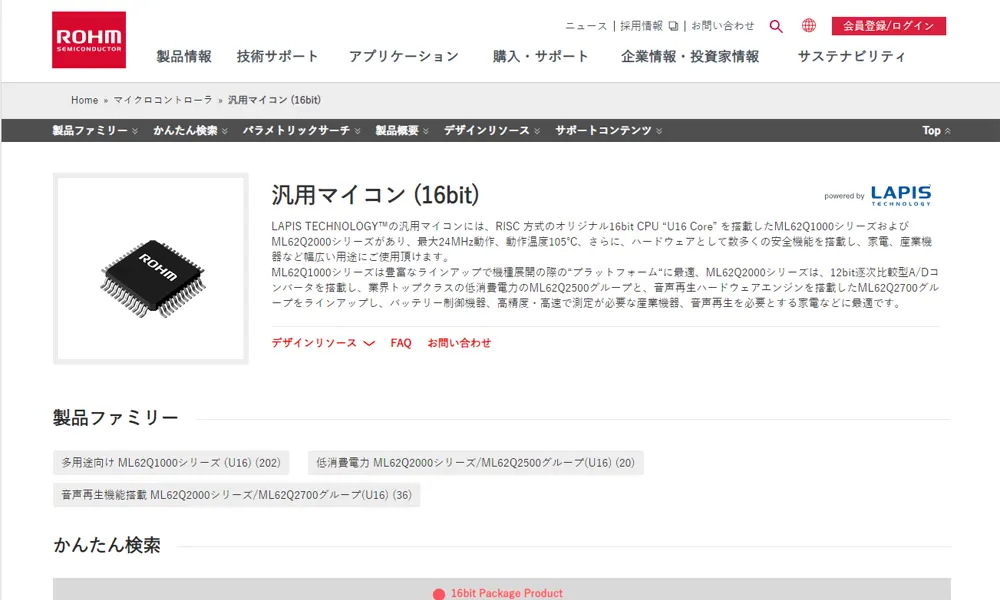Expand the パラメトリックサーチ section nav item
The height and width of the screenshot is (600, 1000).
[x=301, y=130]
